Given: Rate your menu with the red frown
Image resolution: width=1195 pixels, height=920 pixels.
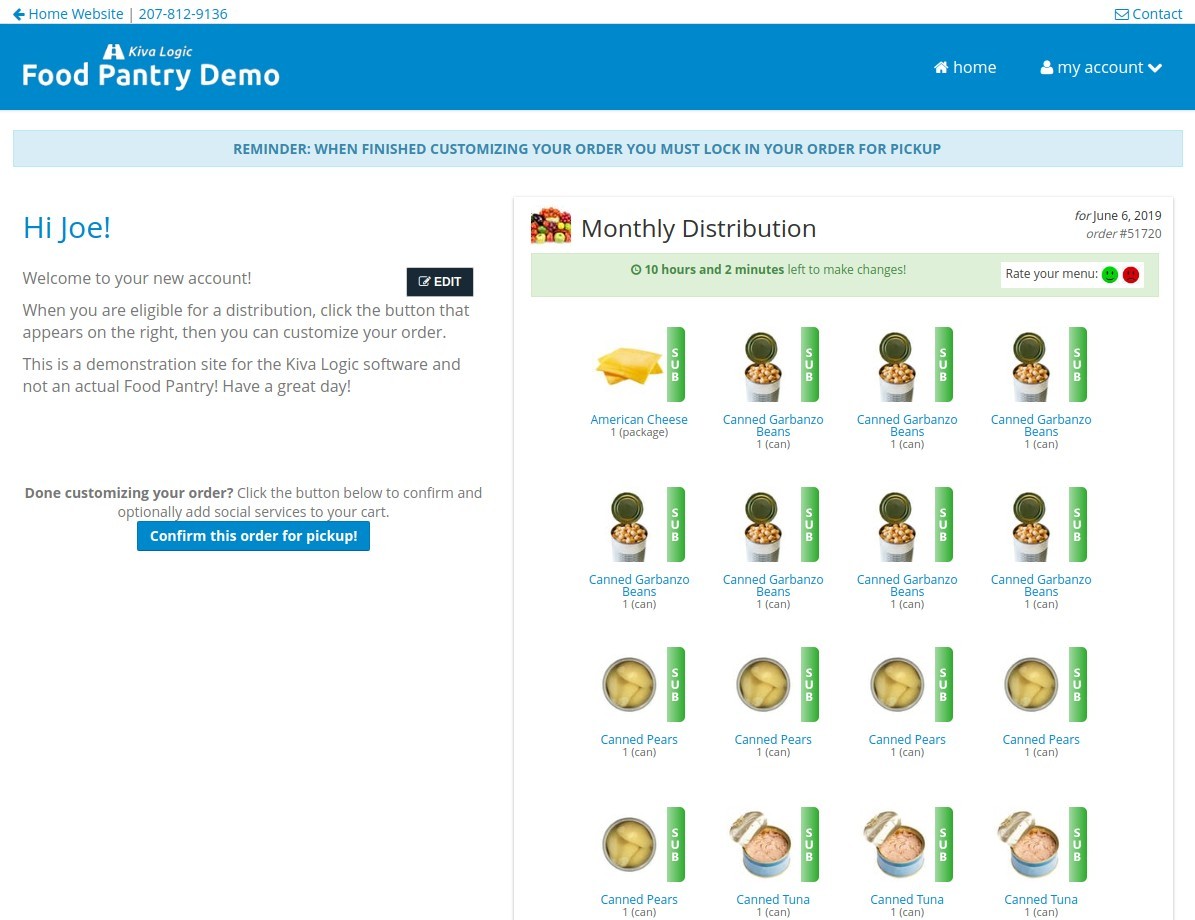Looking at the screenshot, I should click(x=1131, y=274).
